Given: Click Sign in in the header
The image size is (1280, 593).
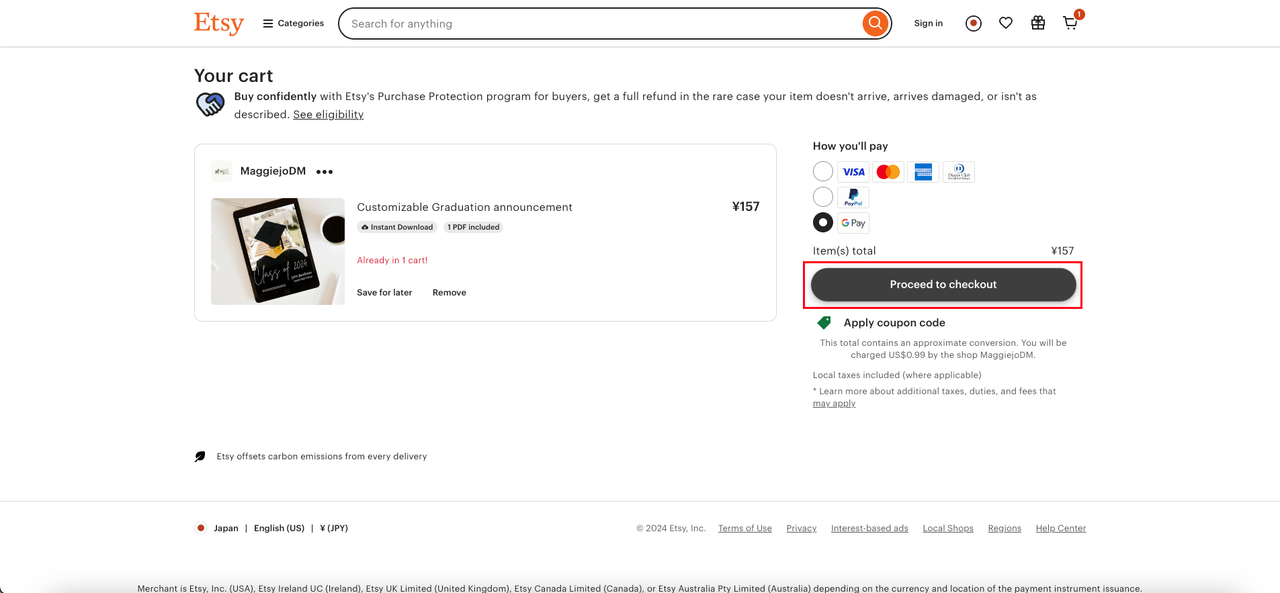Looking at the screenshot, I should click(928, 23).
